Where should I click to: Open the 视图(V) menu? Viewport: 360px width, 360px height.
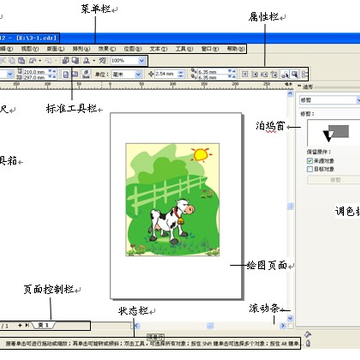coord(30,49)
